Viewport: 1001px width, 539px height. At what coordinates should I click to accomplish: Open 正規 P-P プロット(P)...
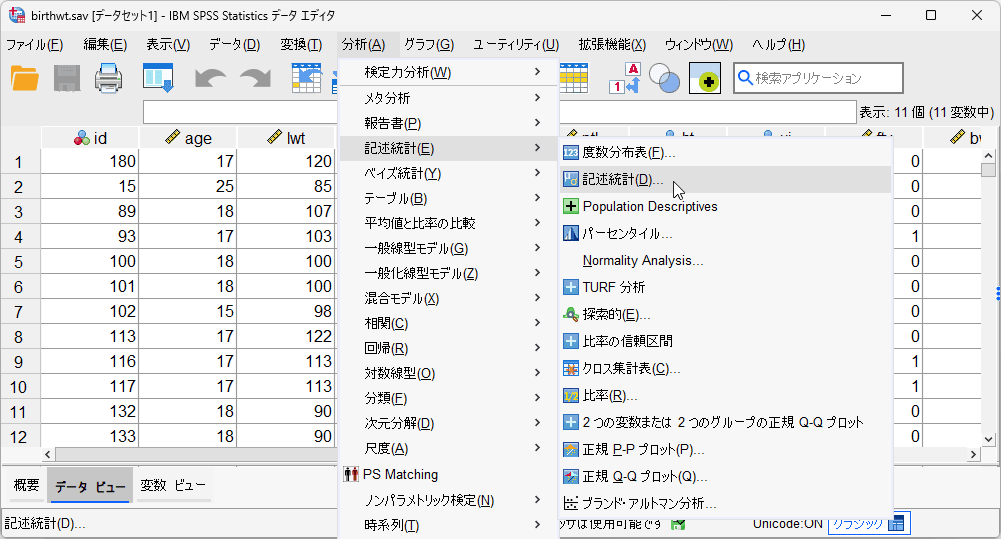click(x=725, y=450)
